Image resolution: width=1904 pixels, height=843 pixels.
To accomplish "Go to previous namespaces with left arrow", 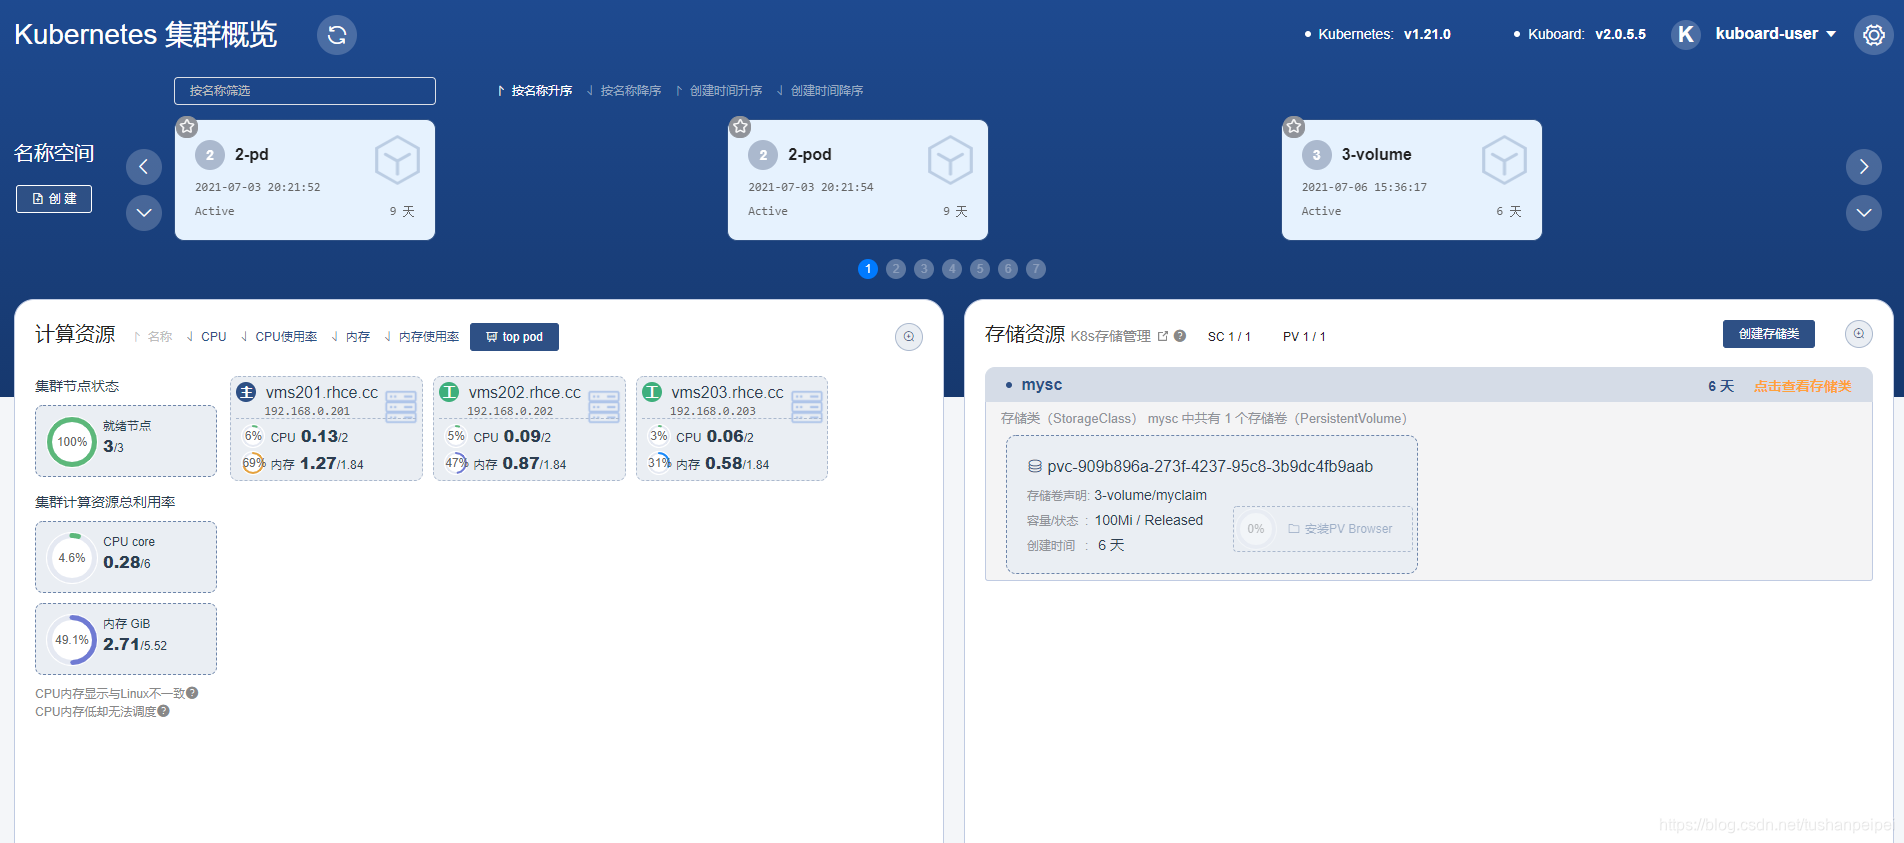I will coord(144,167).
